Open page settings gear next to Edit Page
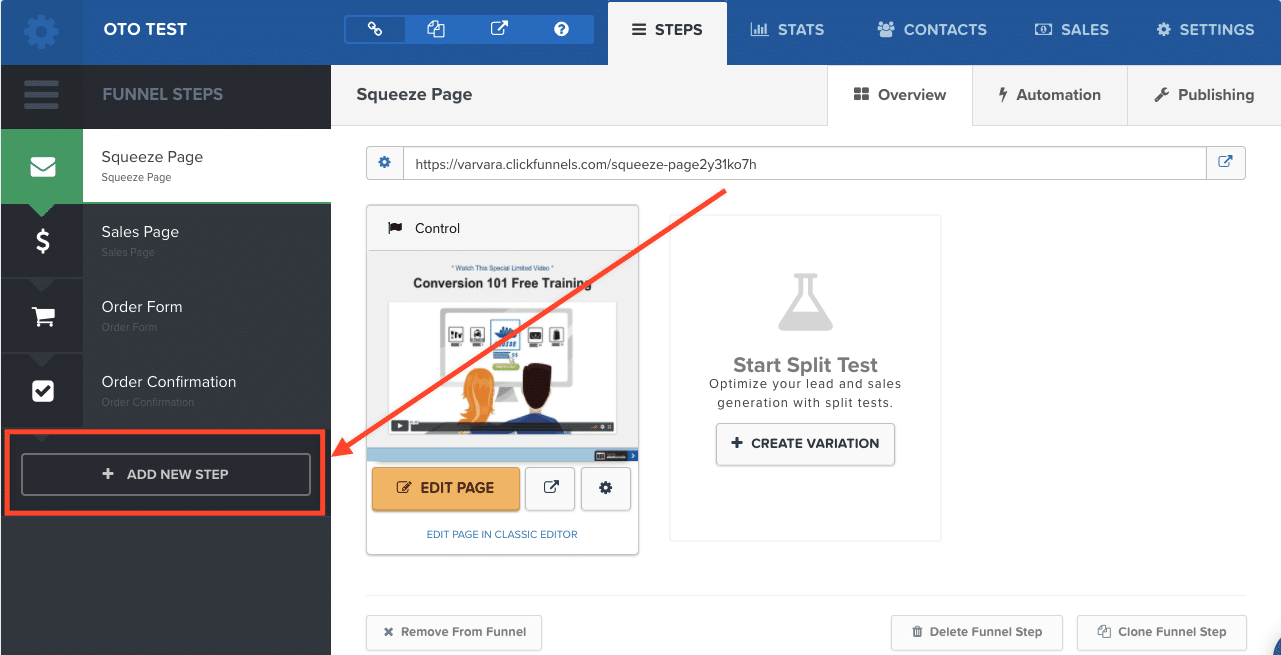The image size is (1281, 655). click(x=605, y=488)
